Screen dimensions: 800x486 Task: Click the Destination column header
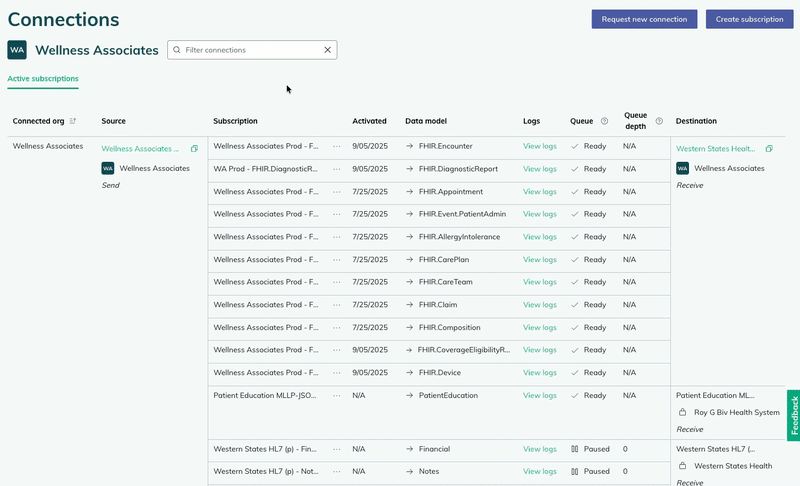(x=696, y=121)
